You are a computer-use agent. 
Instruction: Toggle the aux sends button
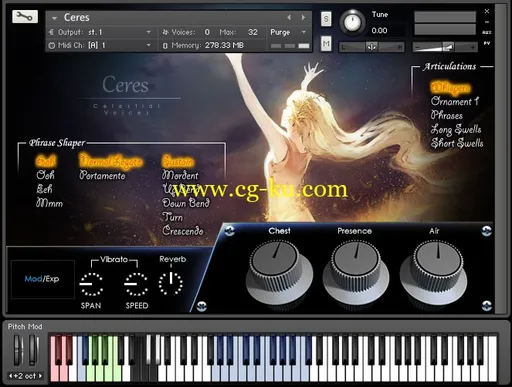487,32
